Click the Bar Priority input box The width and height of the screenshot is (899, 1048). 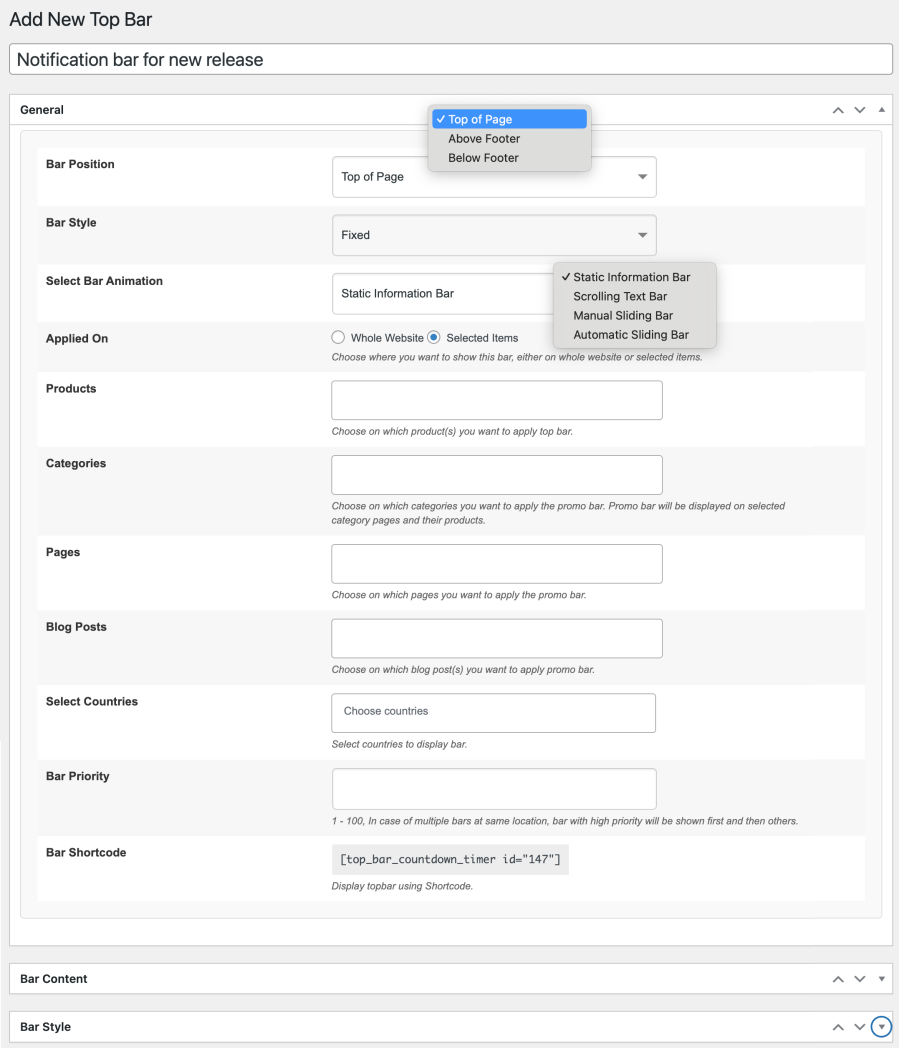pyautogui.click(x=494, y=789)
